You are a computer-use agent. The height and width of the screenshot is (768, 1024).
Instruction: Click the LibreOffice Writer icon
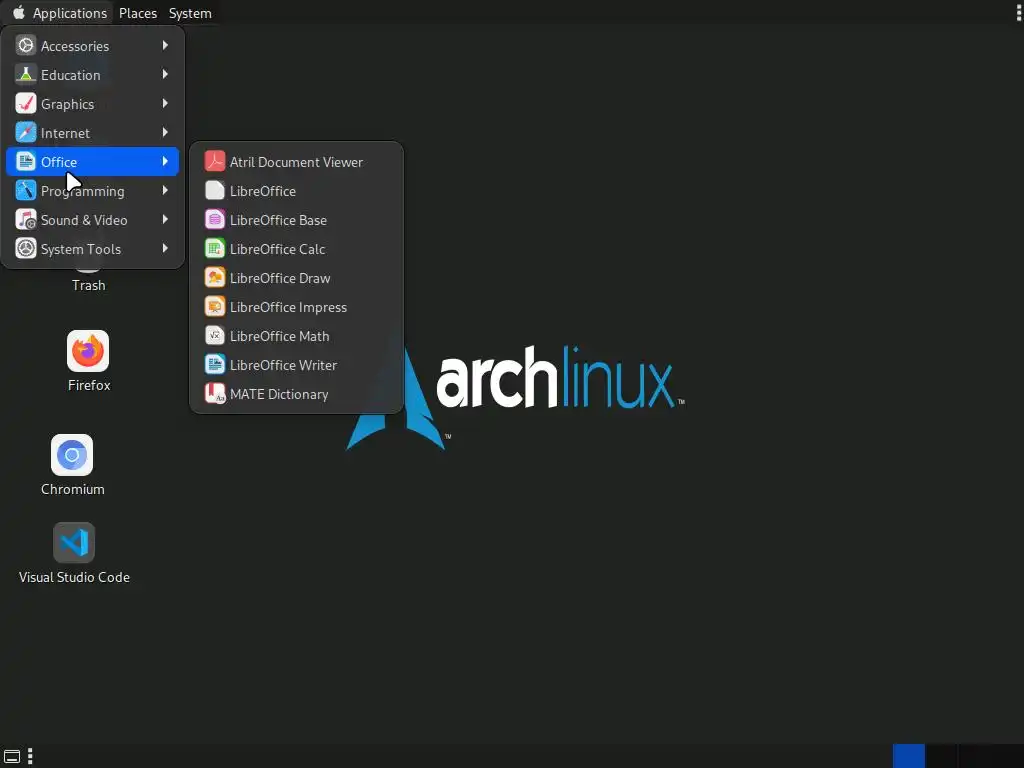pyautogui.click(x=215, y=364)
